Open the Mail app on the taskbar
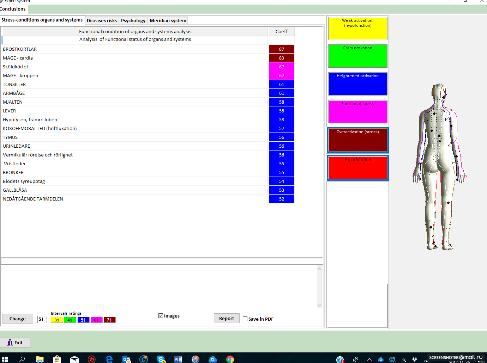487x363 pixels. [x=74, y=359]
